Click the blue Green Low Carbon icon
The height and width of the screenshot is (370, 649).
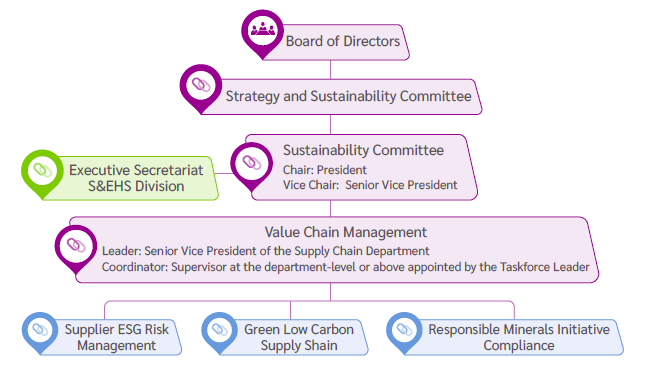220,331
